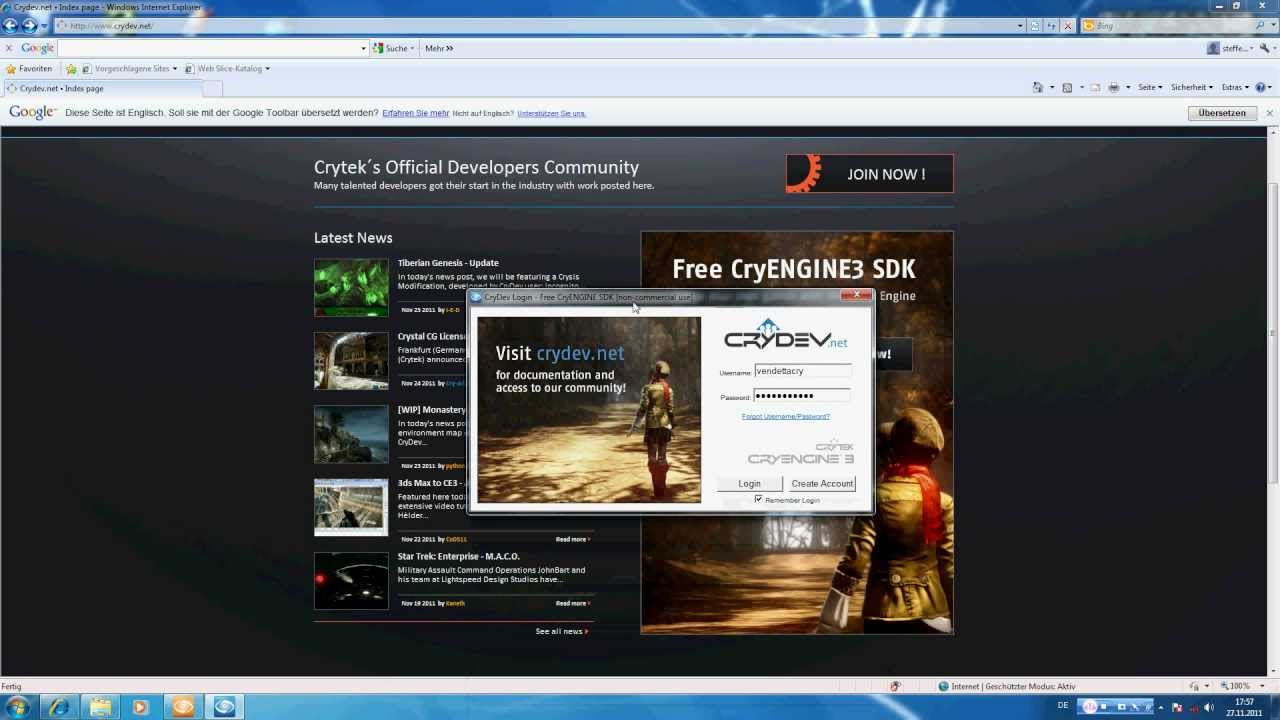The height and width of the screenshot is (720, 1280).
Task: Expand the print options dropdown arrow
Action: click(x=1128, y=87)
